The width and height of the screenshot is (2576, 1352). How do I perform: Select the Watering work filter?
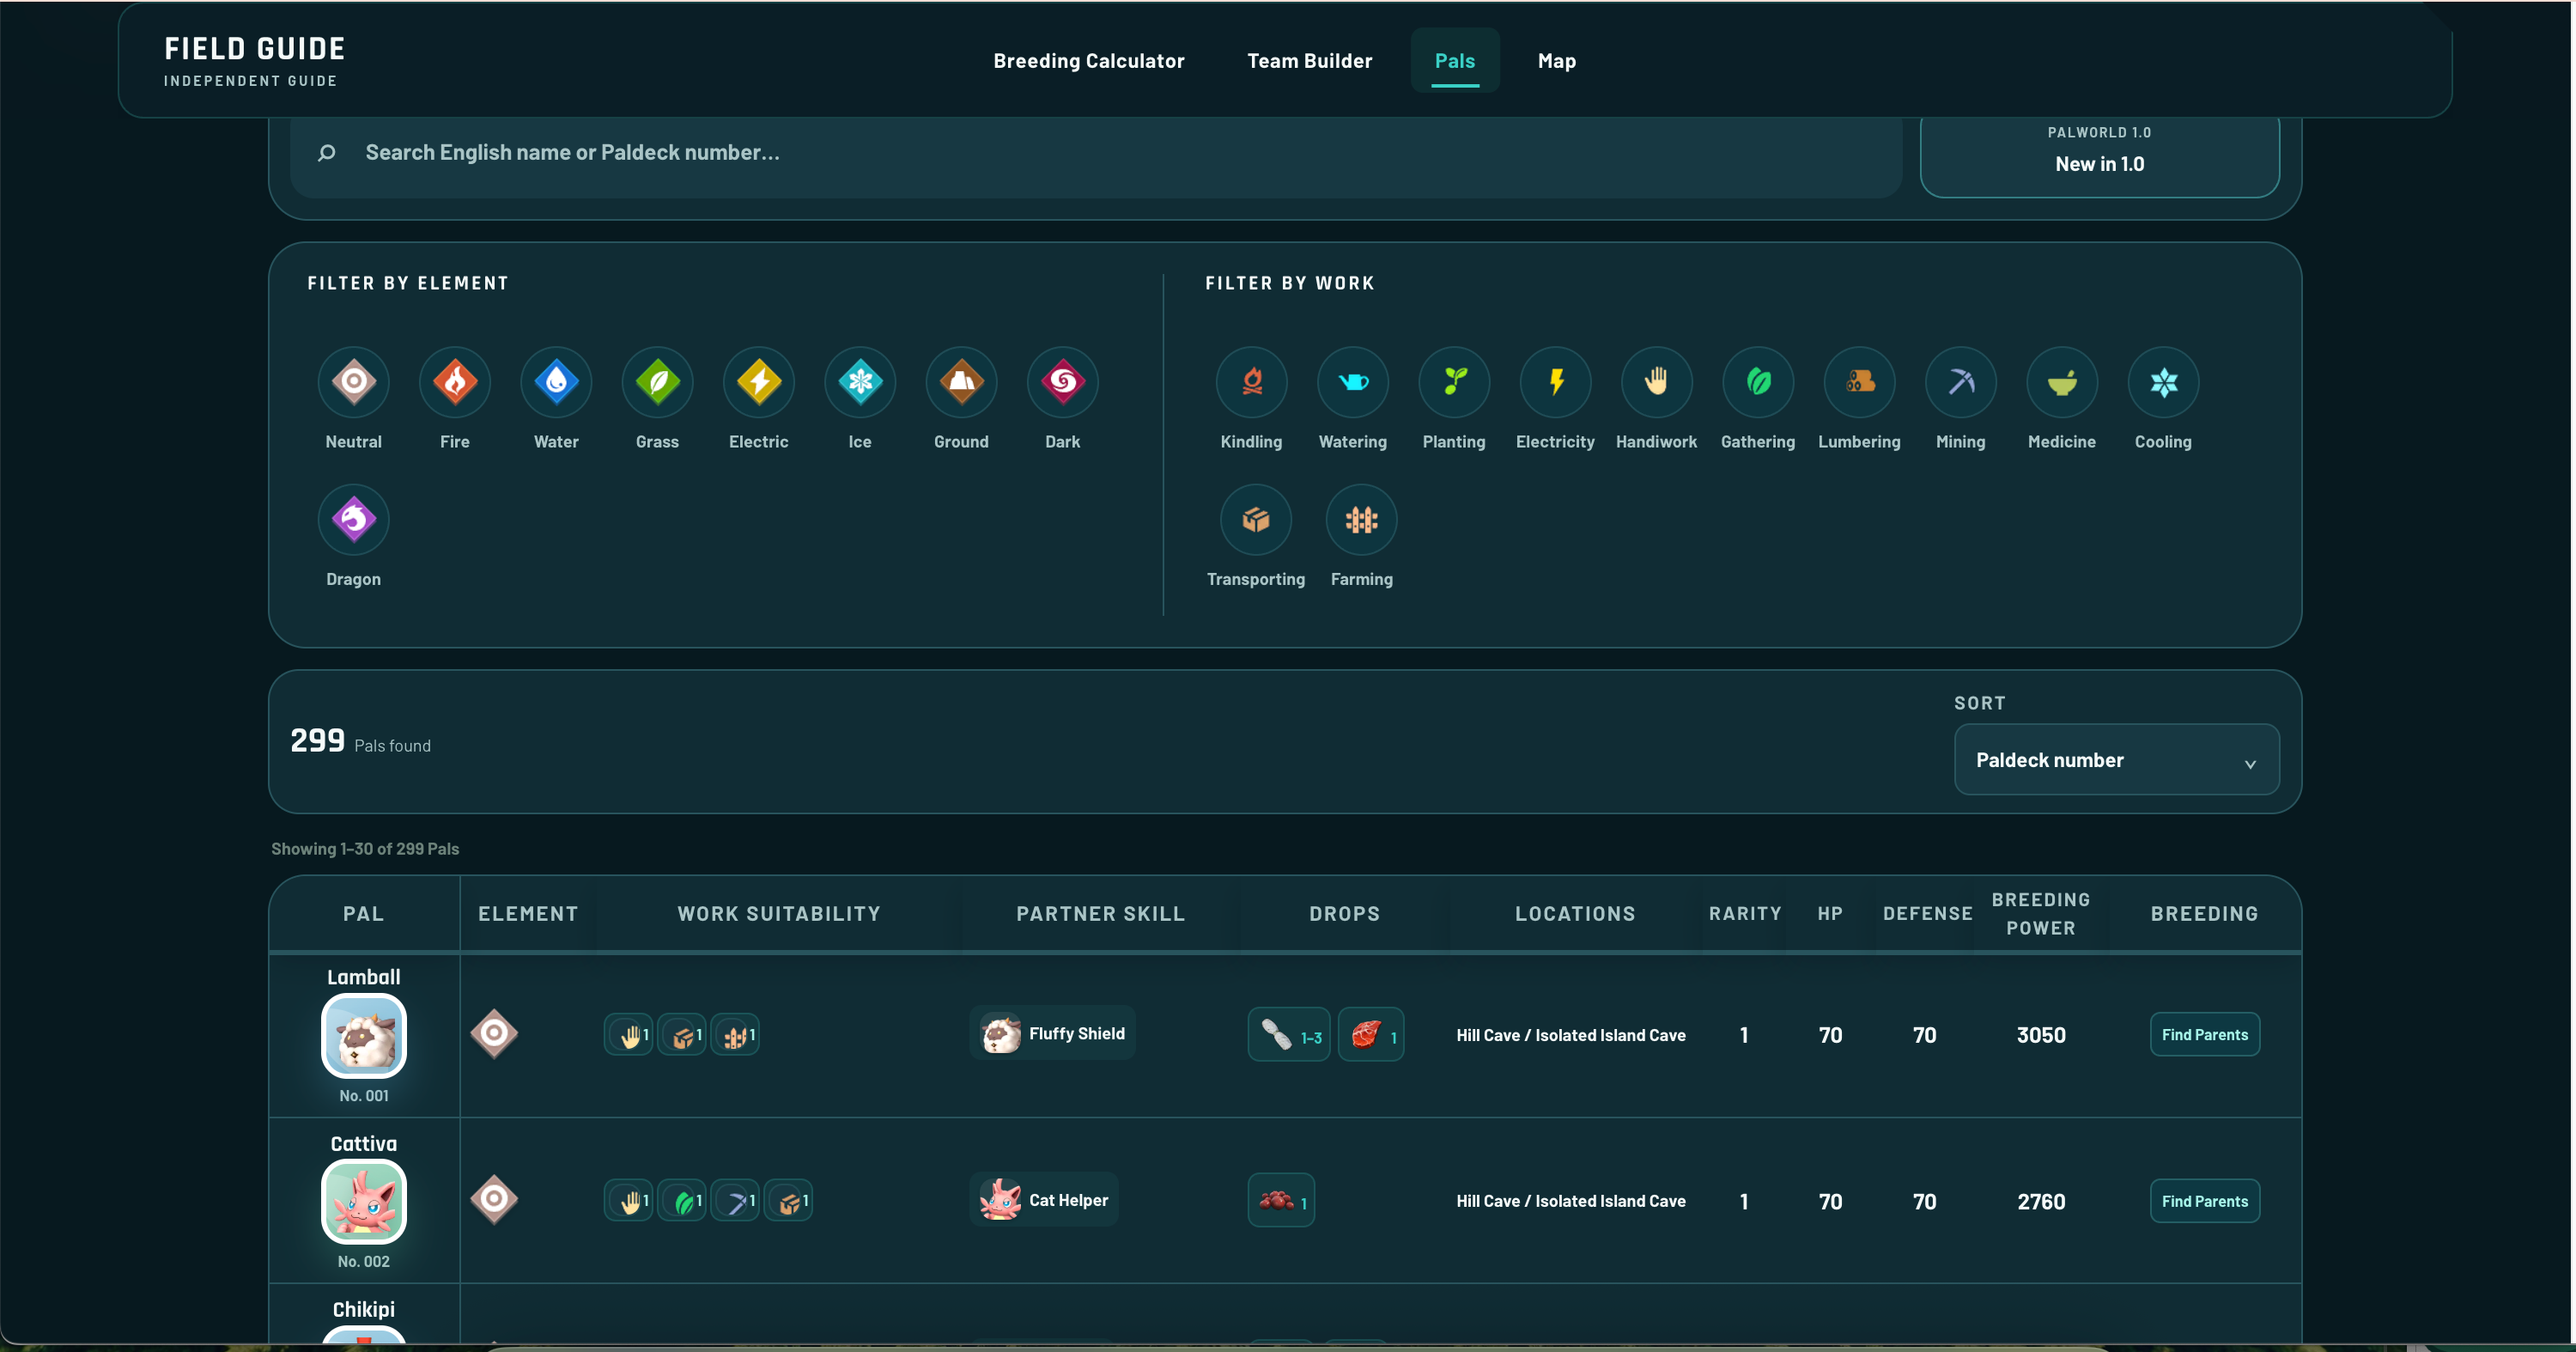point(1353,382)
